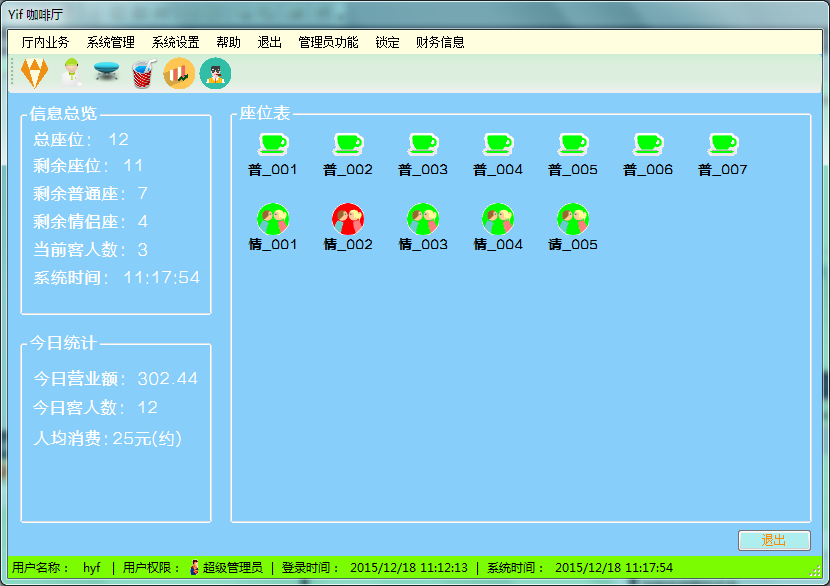Click the super admin icon in status bar
Viewport: 830px width, 586px height.
point(194,567)
